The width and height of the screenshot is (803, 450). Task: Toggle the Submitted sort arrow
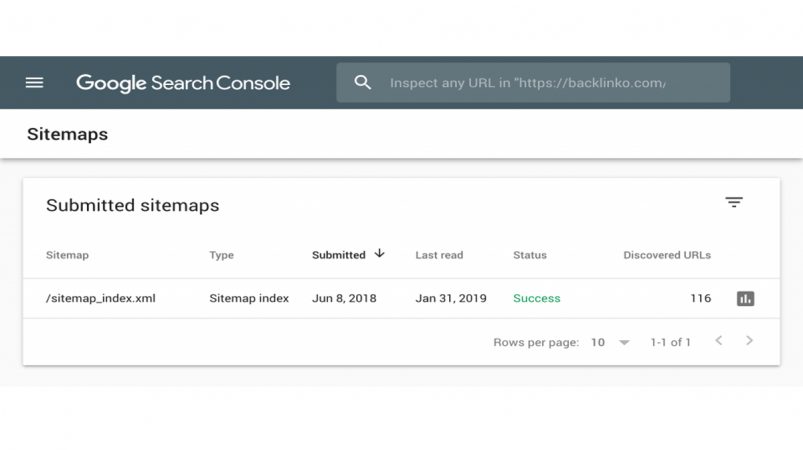click(379, 253)
